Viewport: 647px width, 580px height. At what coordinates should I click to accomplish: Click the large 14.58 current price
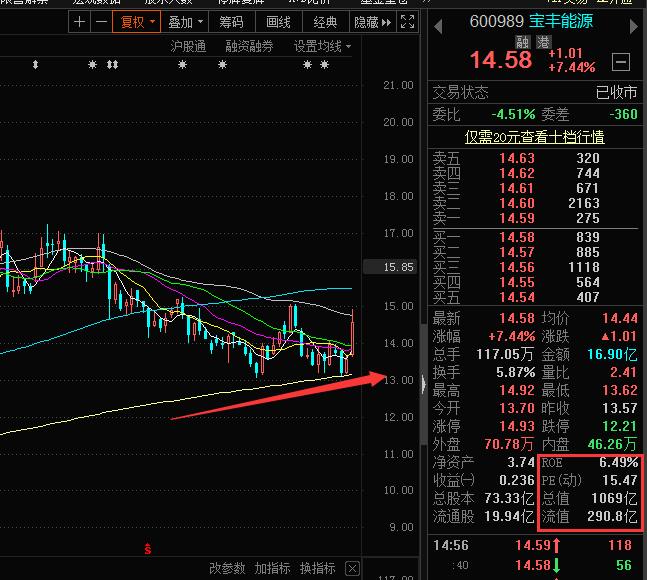[x=501, y=60]
